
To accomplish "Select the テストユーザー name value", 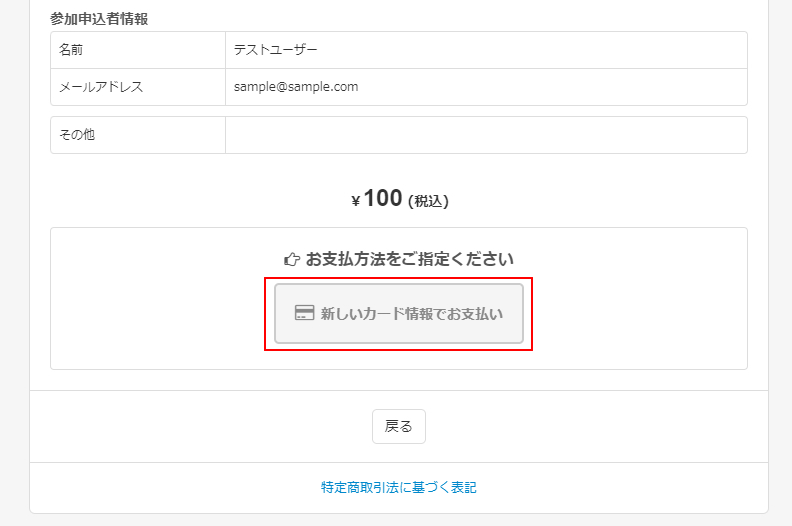I will click(x=276, y=50).
